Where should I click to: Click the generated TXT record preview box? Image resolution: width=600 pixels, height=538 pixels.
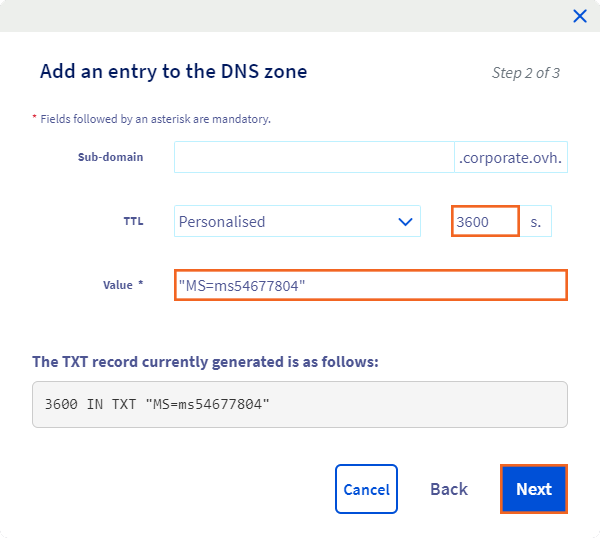coord(300,404)
